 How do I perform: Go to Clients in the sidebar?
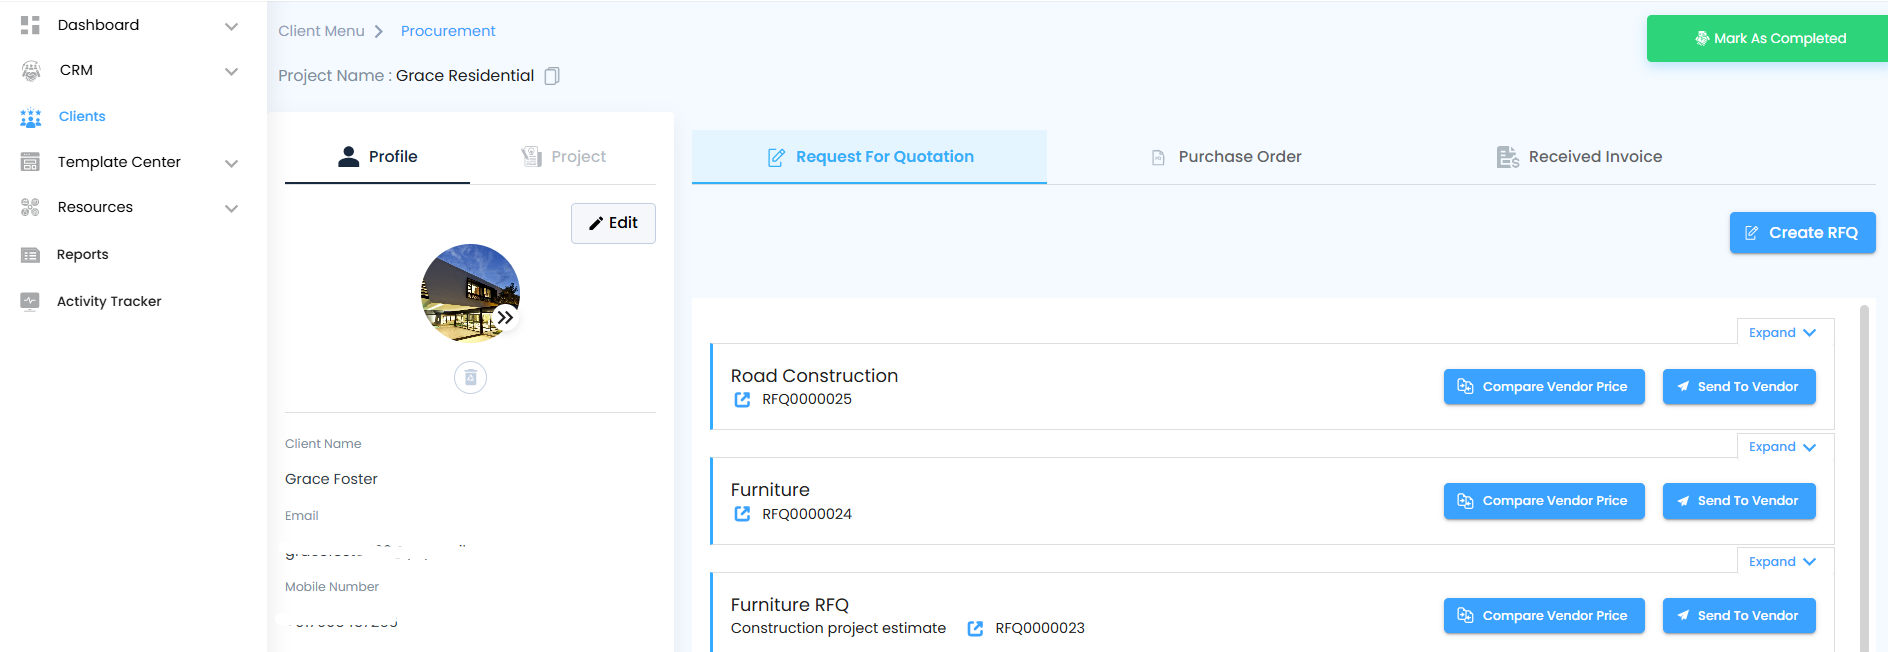(81, 117)
